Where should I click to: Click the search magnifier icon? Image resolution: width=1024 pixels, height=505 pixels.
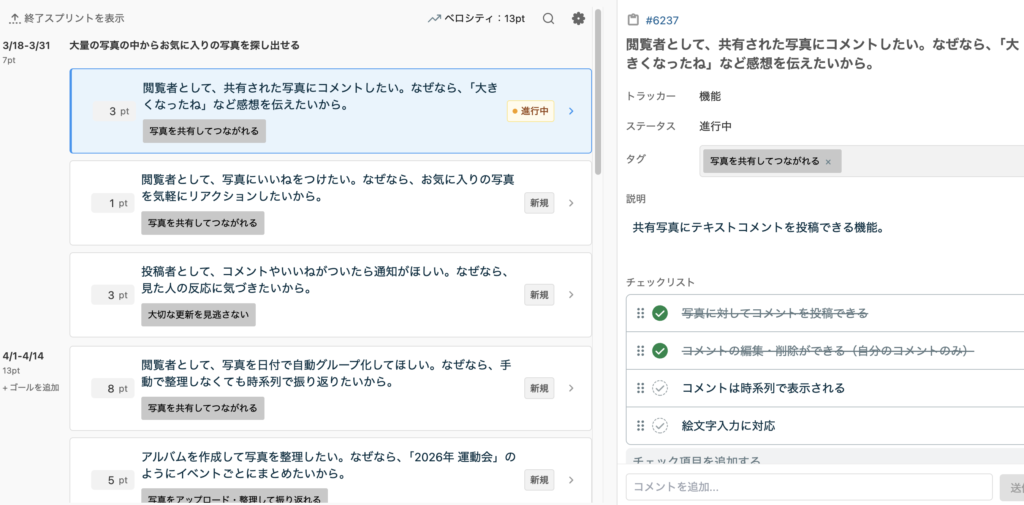(x=548, y=18)
